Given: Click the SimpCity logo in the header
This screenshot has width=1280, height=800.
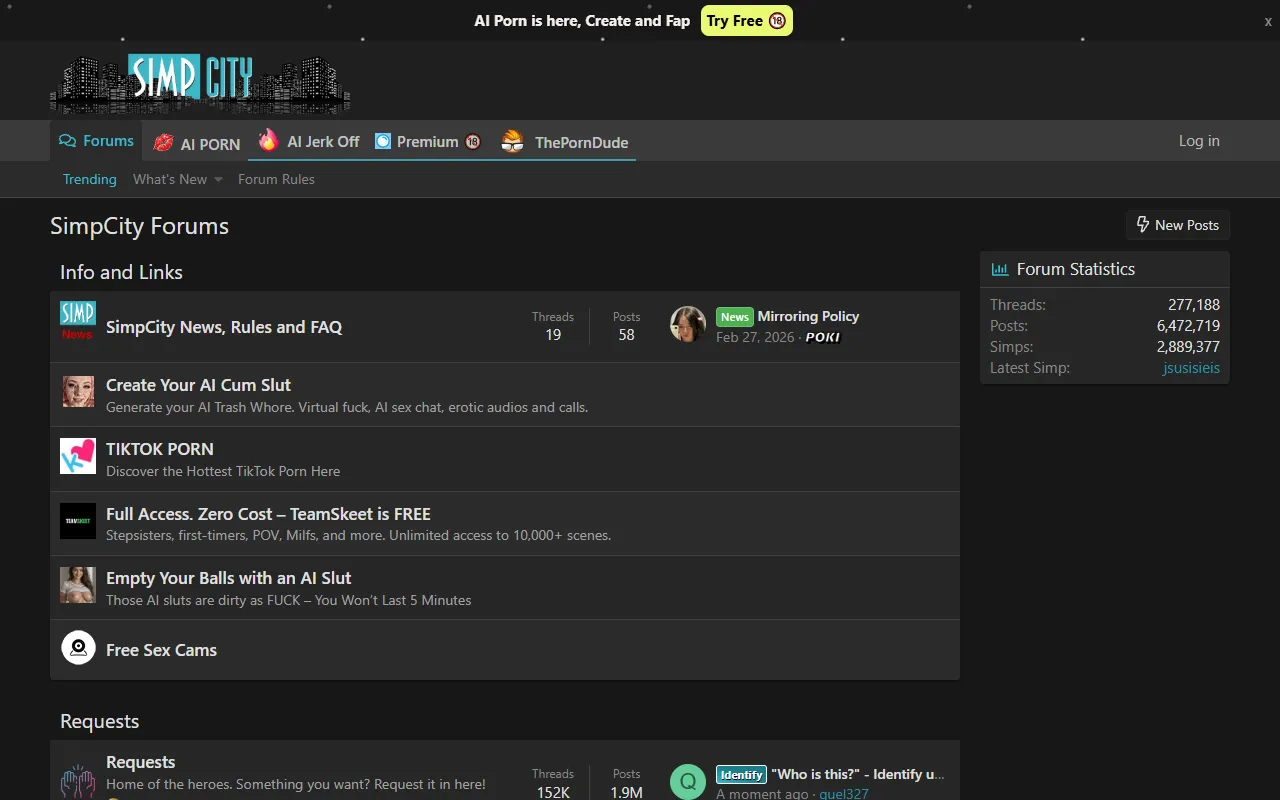Looking at the screenshot, I should click(x=200, y=82).
